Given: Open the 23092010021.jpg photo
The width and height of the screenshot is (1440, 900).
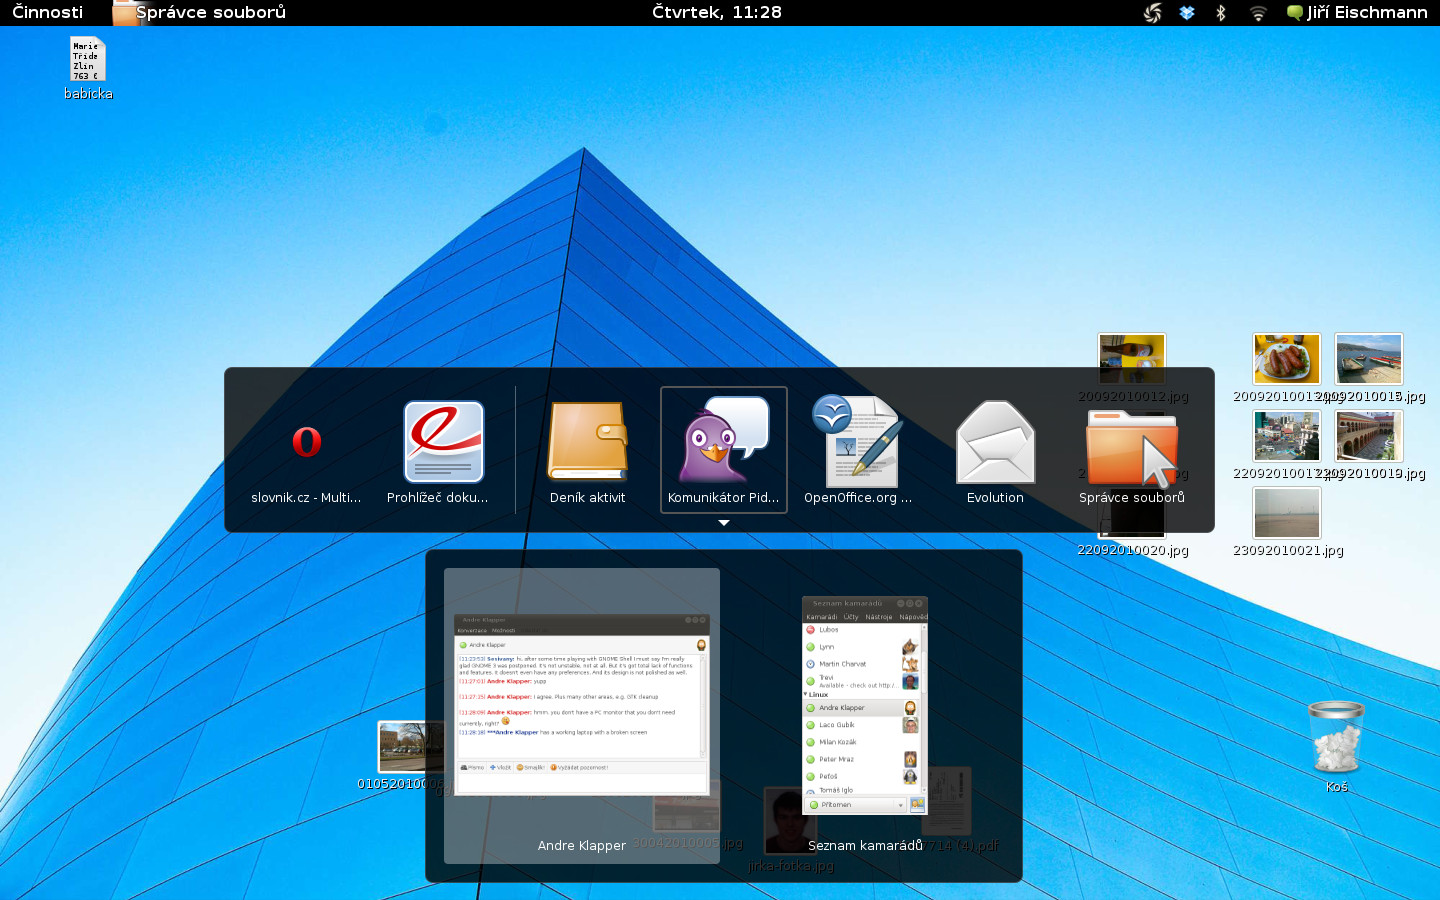Looking at the screenshot, I should pyautogui.click(x=1287, y=513).
